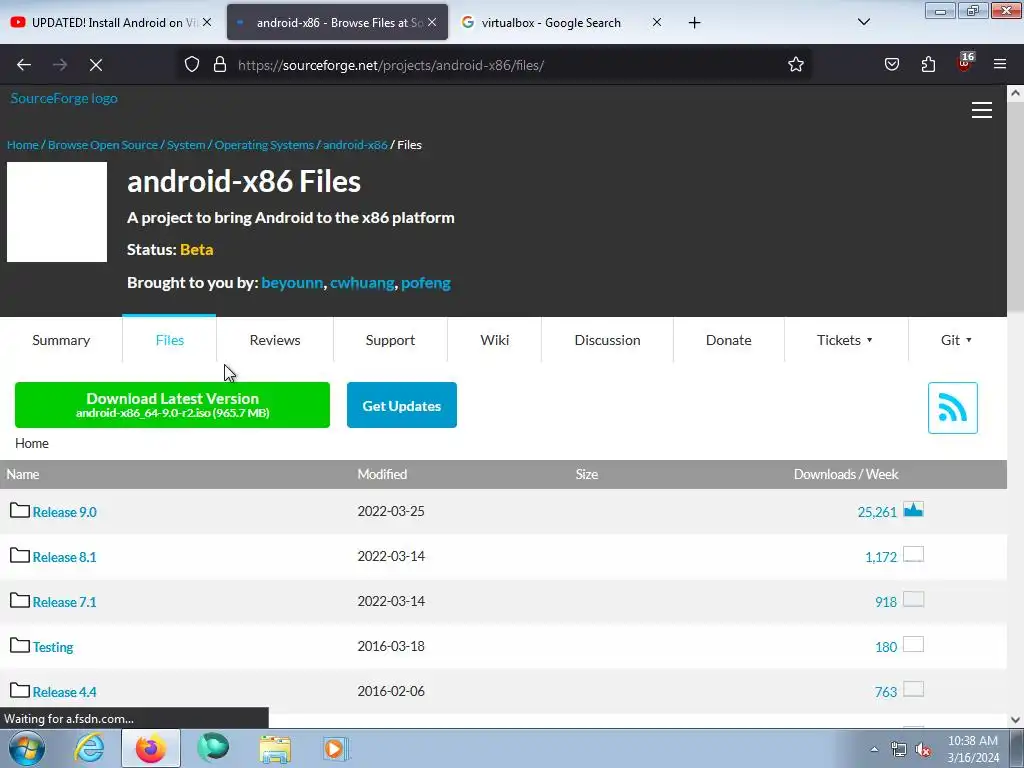Click the Release 7.1 folder icon
Screen dimensions: 1024x768
tap(20, 600)
